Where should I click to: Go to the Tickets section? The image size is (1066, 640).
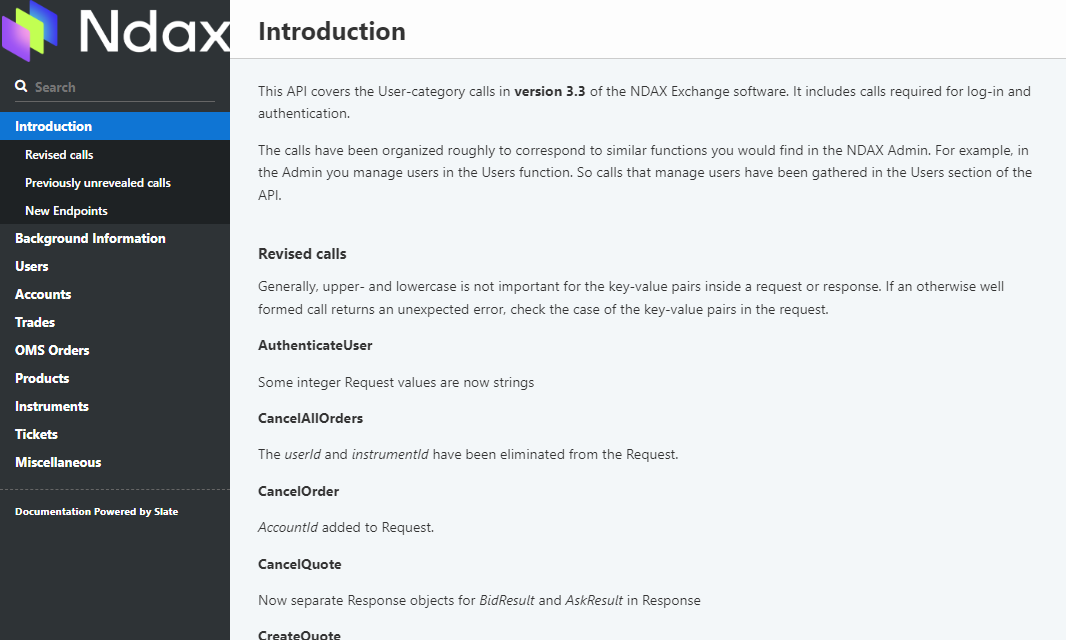pyautogui.click(x=36, y=434)
